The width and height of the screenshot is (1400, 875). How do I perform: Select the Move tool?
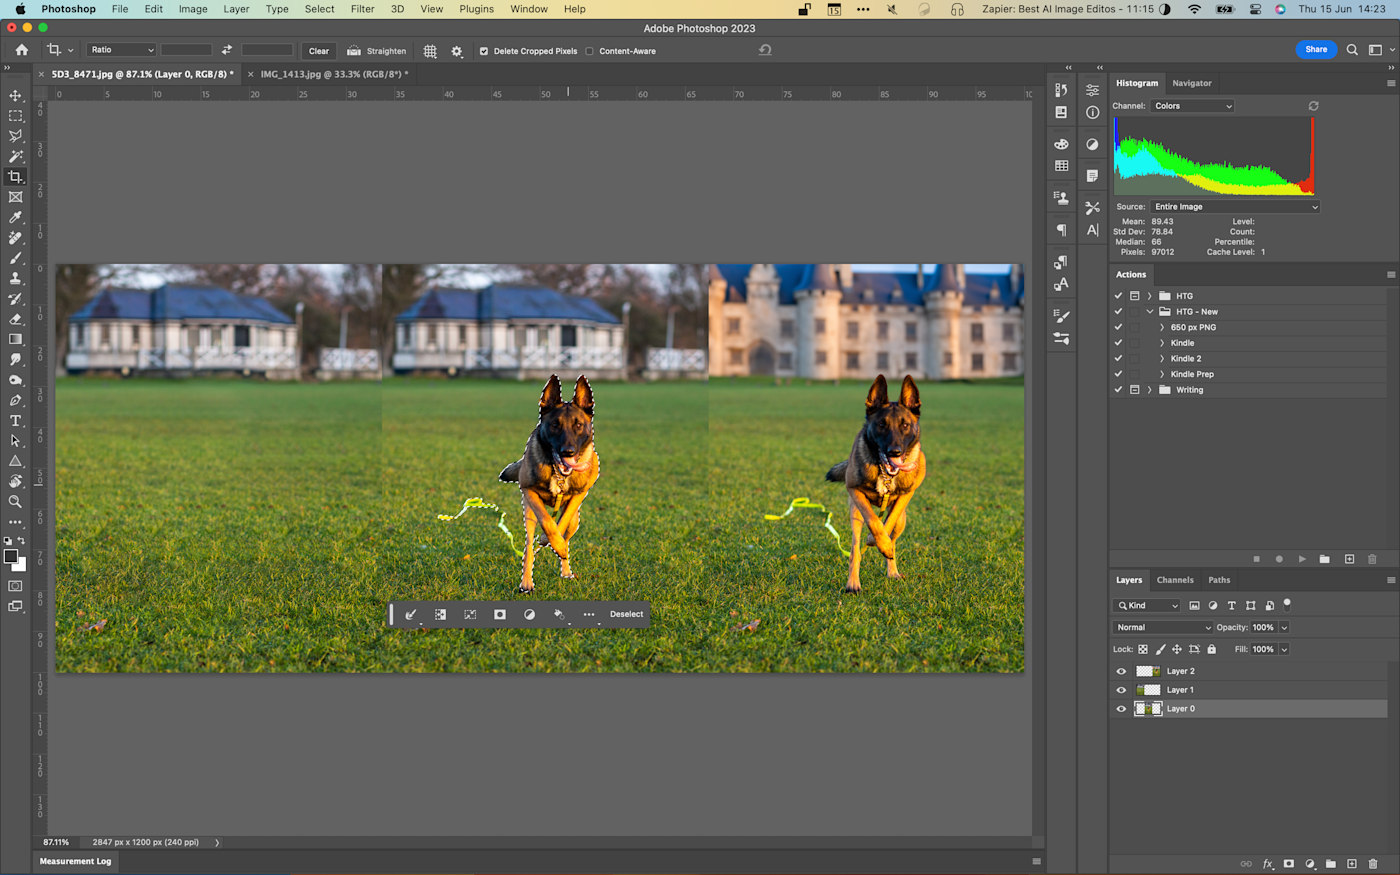point(15,96)
